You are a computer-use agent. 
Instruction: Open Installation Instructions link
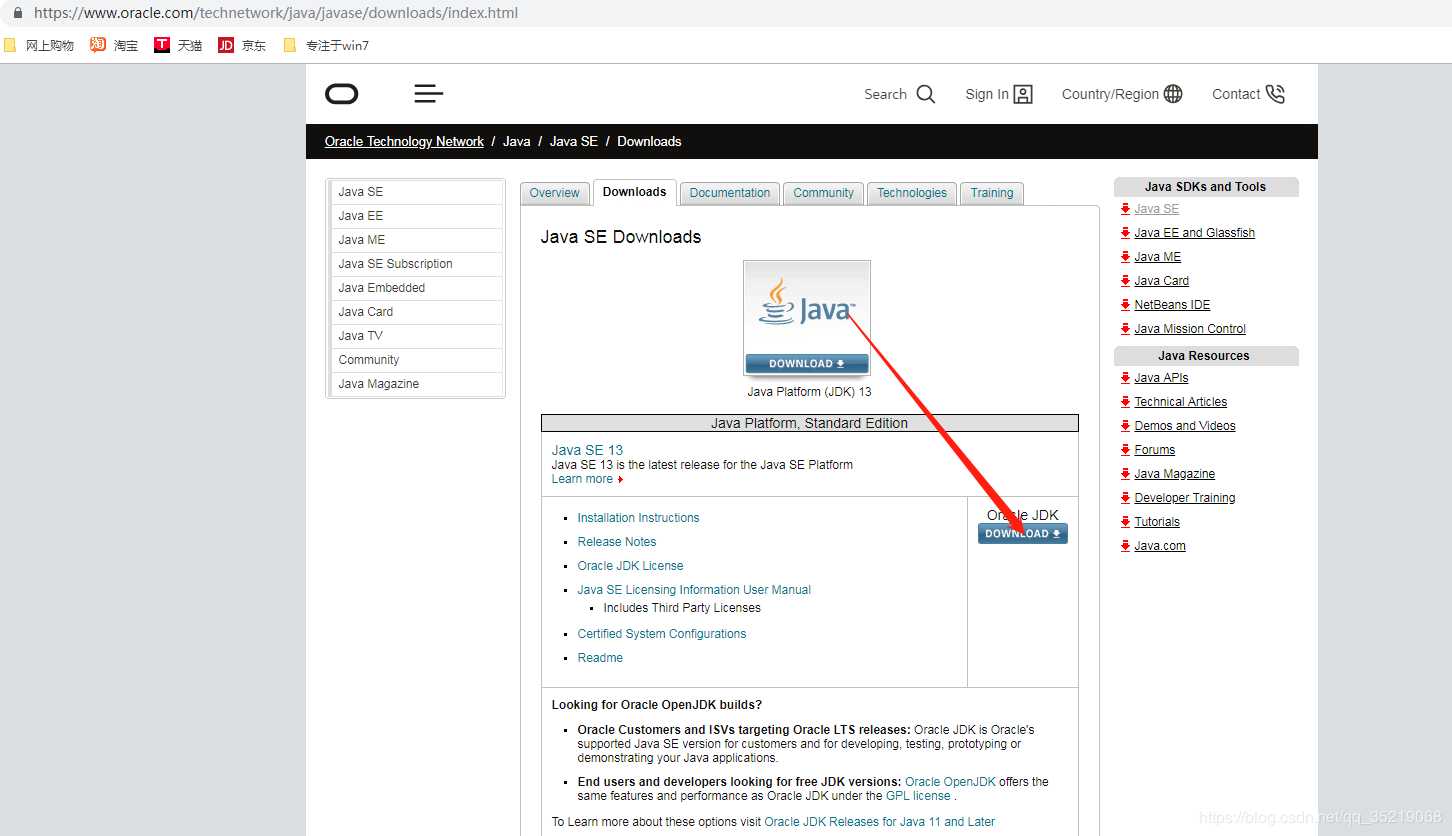638,518
